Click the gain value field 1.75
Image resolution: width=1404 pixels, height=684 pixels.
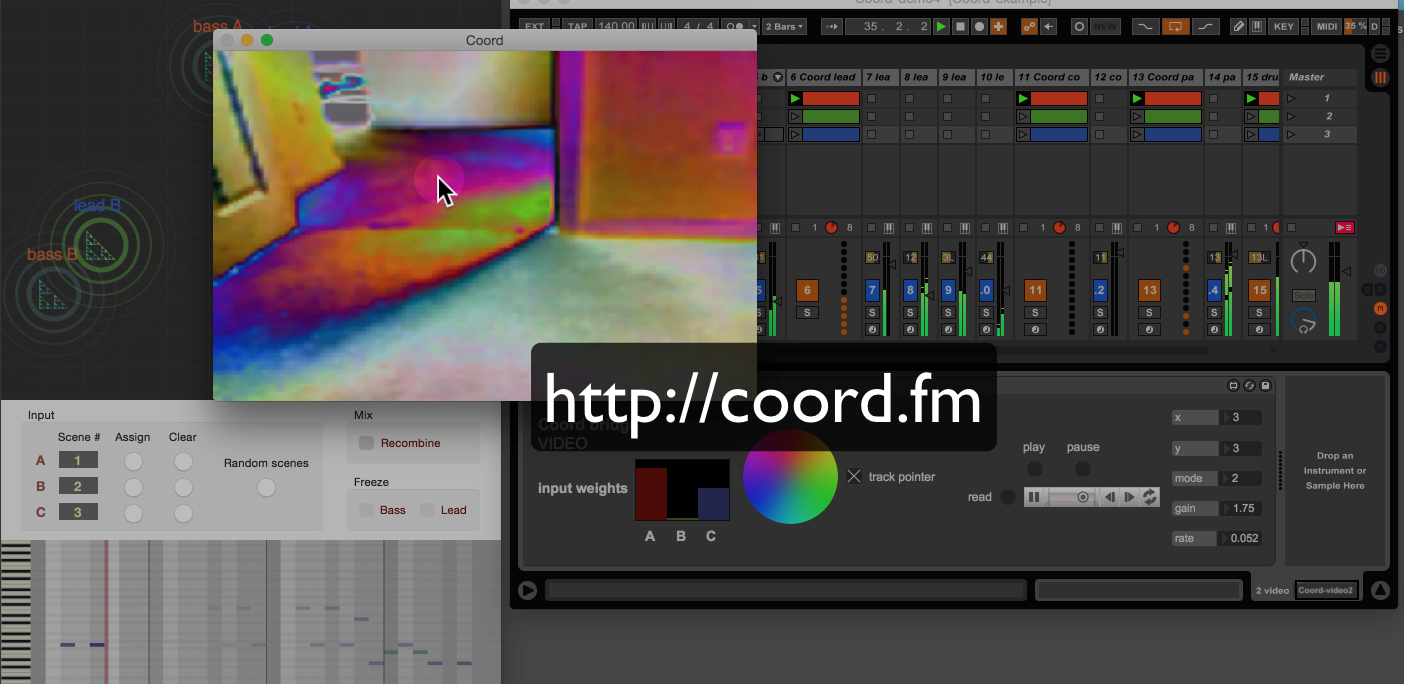1241,508
